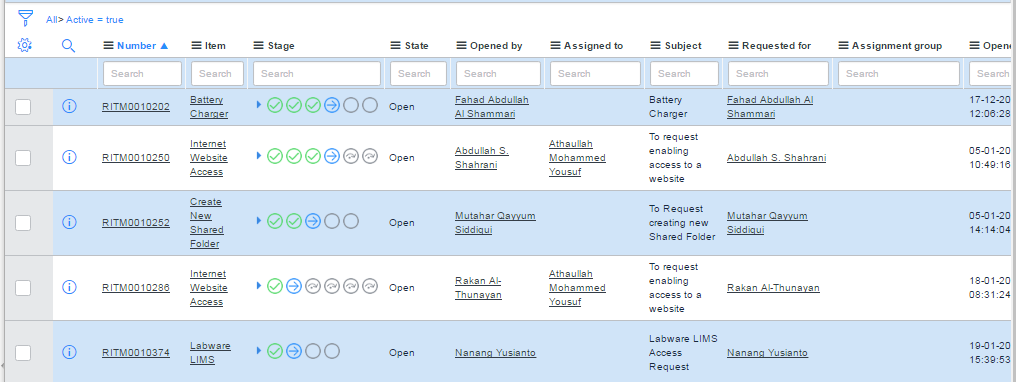This screenshot has height=382, width=1016.
Task: Preview record RITM0010252 info icon
Action: point(69,222)
